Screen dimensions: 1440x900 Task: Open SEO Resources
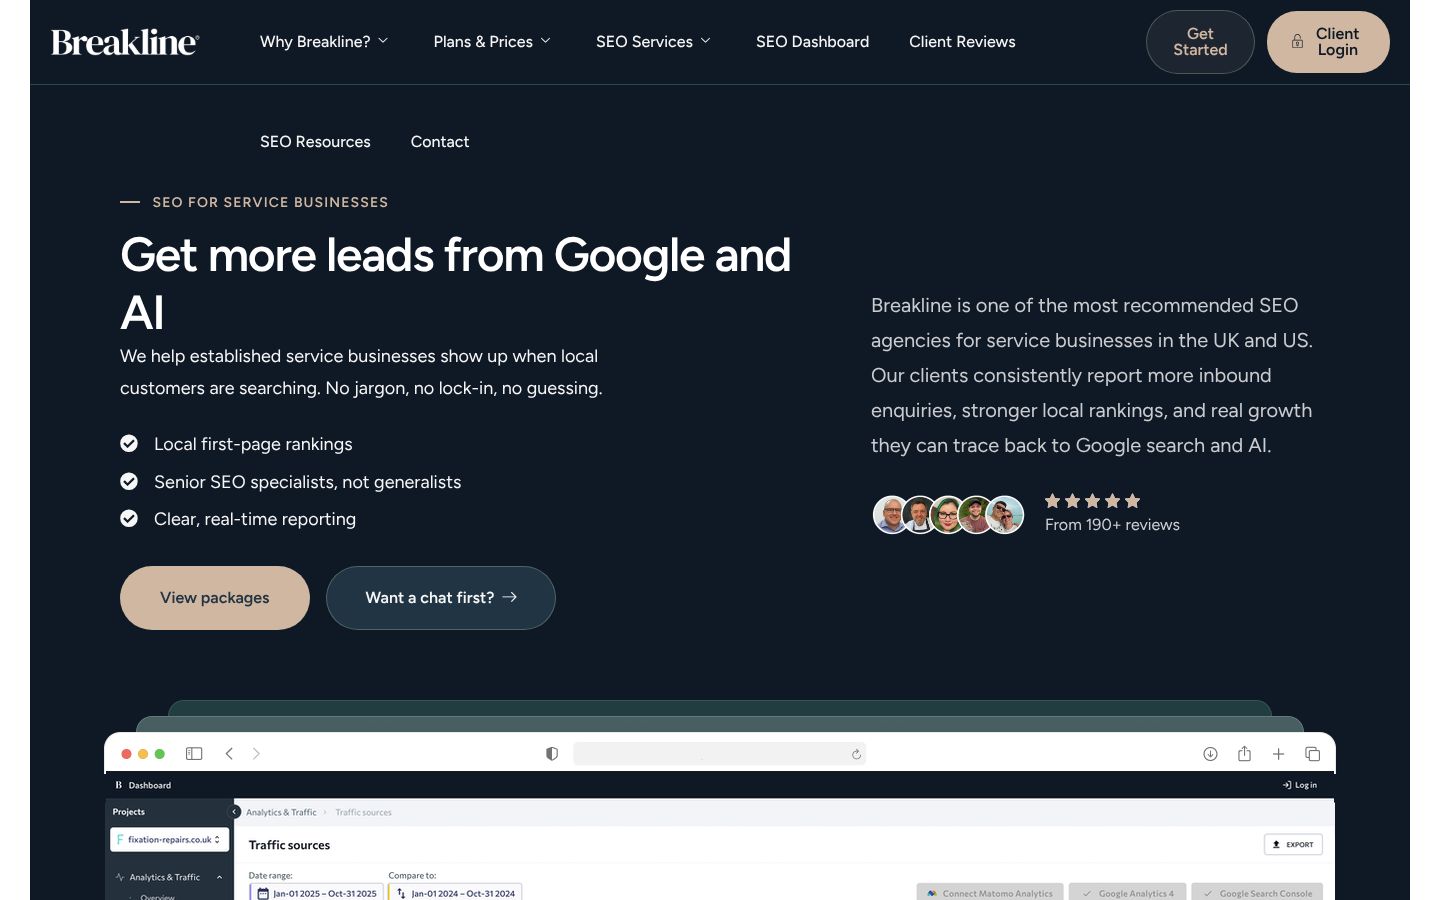[x=315, y=142]
